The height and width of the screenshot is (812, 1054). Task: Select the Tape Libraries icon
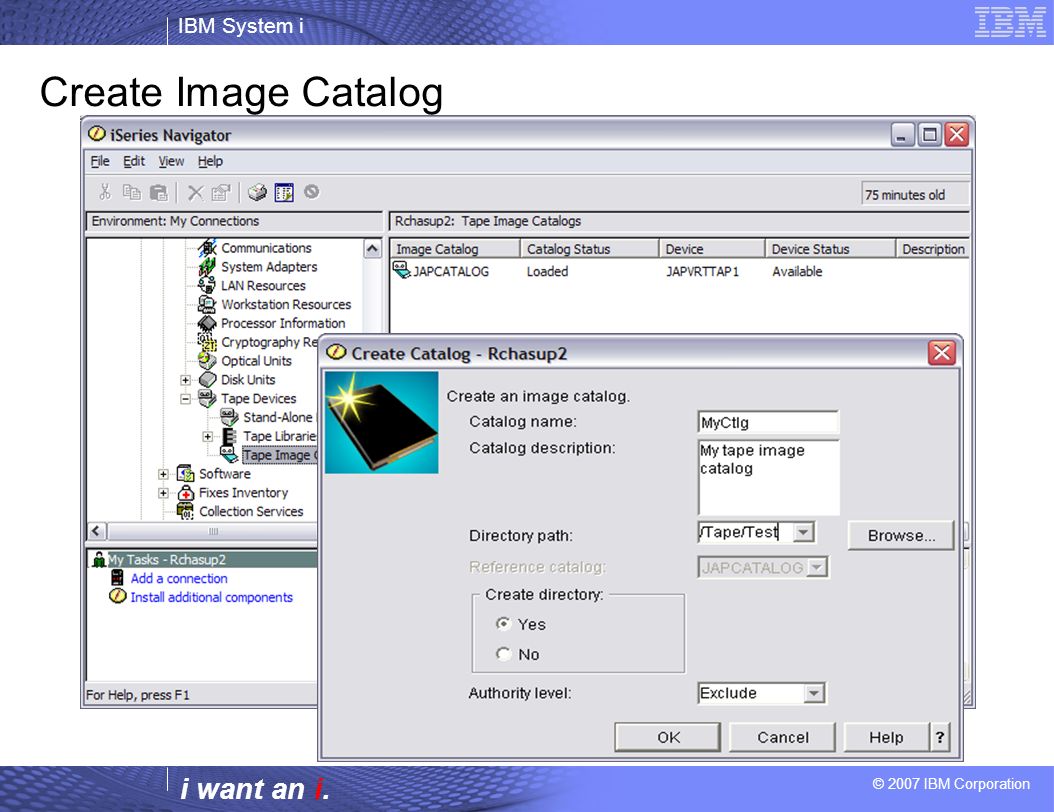(229, 436)
